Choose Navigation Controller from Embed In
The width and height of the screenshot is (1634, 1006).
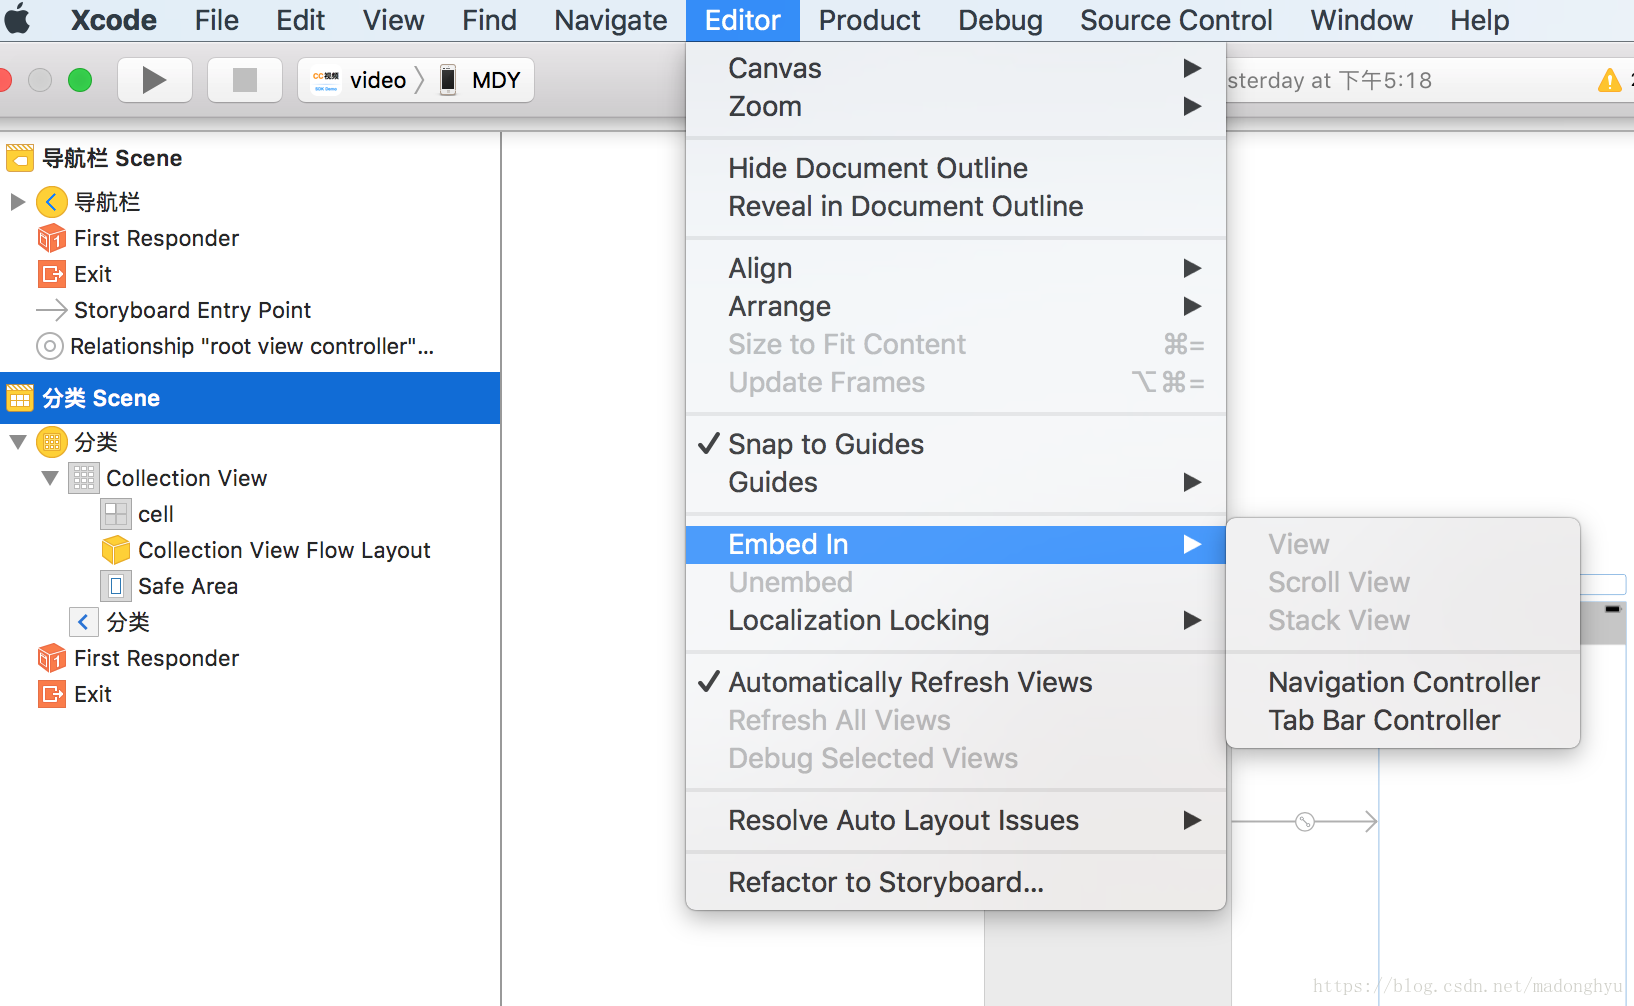point(1403,682)
